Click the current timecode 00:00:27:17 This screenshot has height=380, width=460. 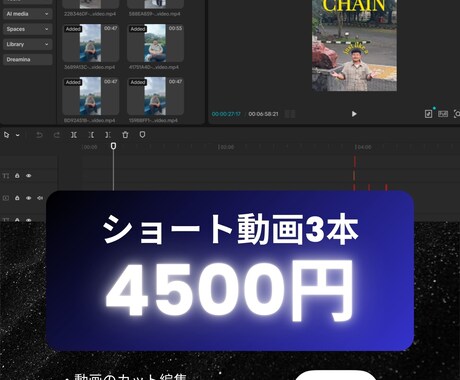pos(226,114)
